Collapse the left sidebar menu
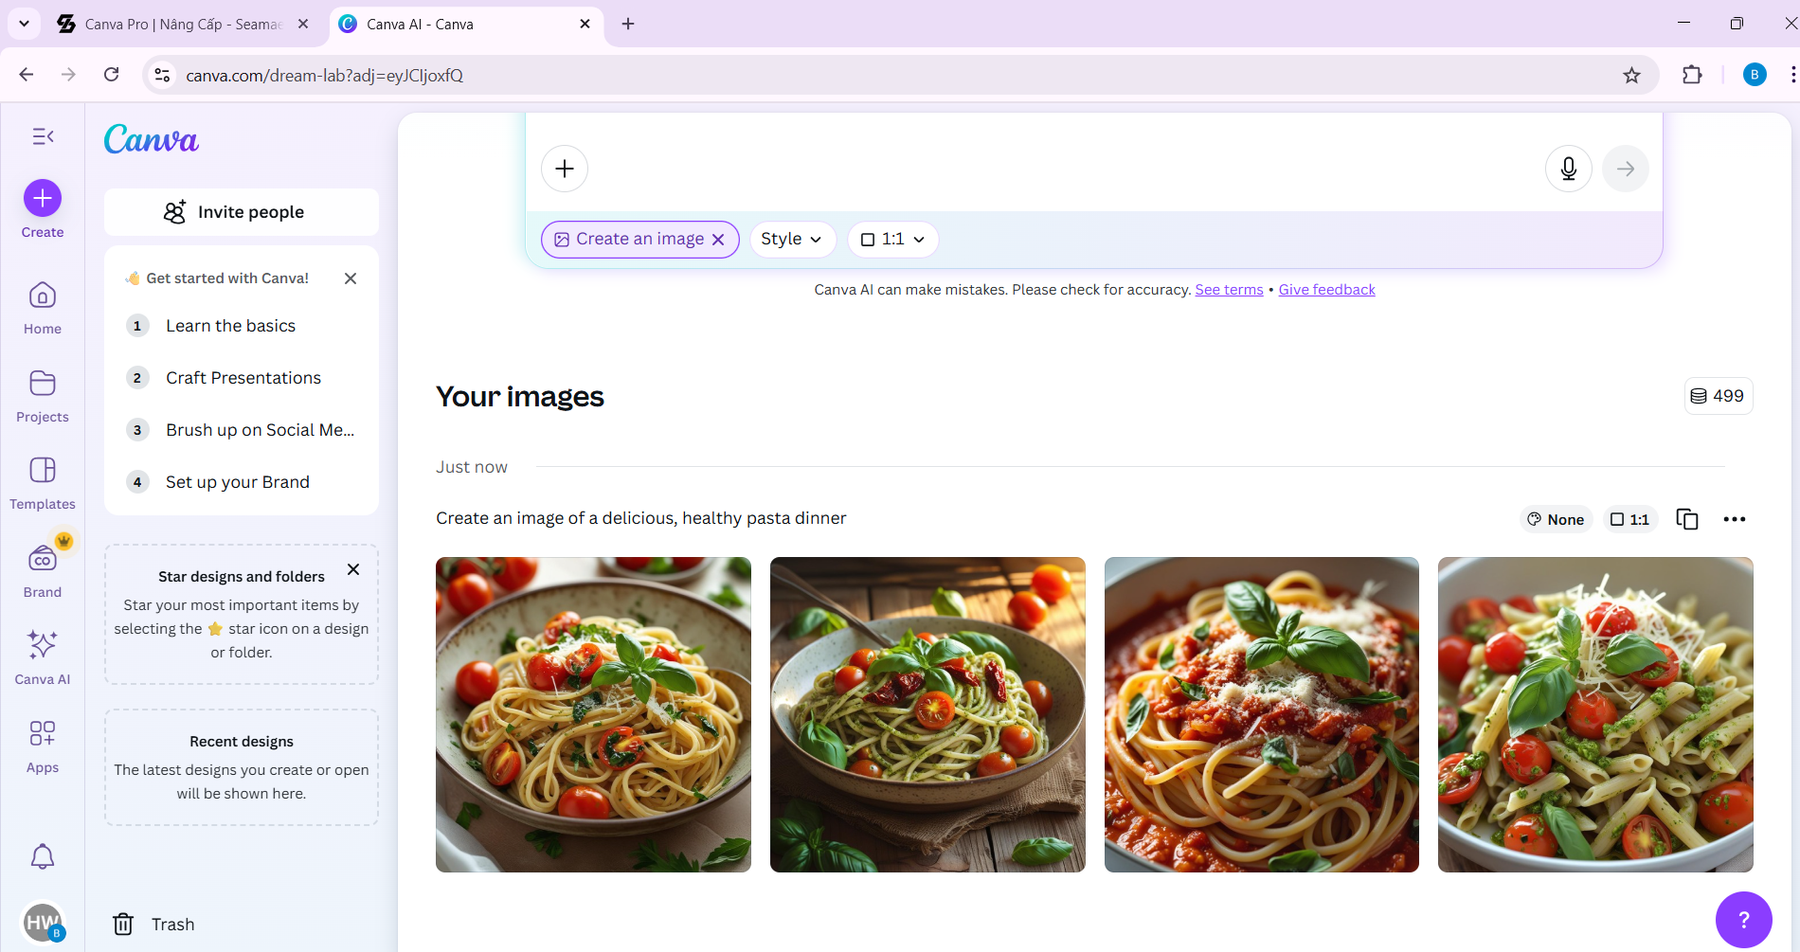1800x952 pixels. [x=43, y=136]
